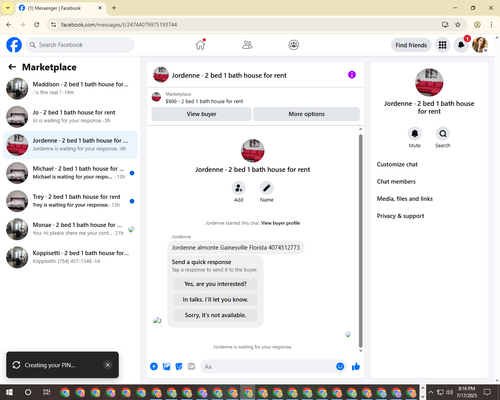Open the taskbar clock
Image resolution: width=500 pixels, height=400 pixels.
(467, 392)
